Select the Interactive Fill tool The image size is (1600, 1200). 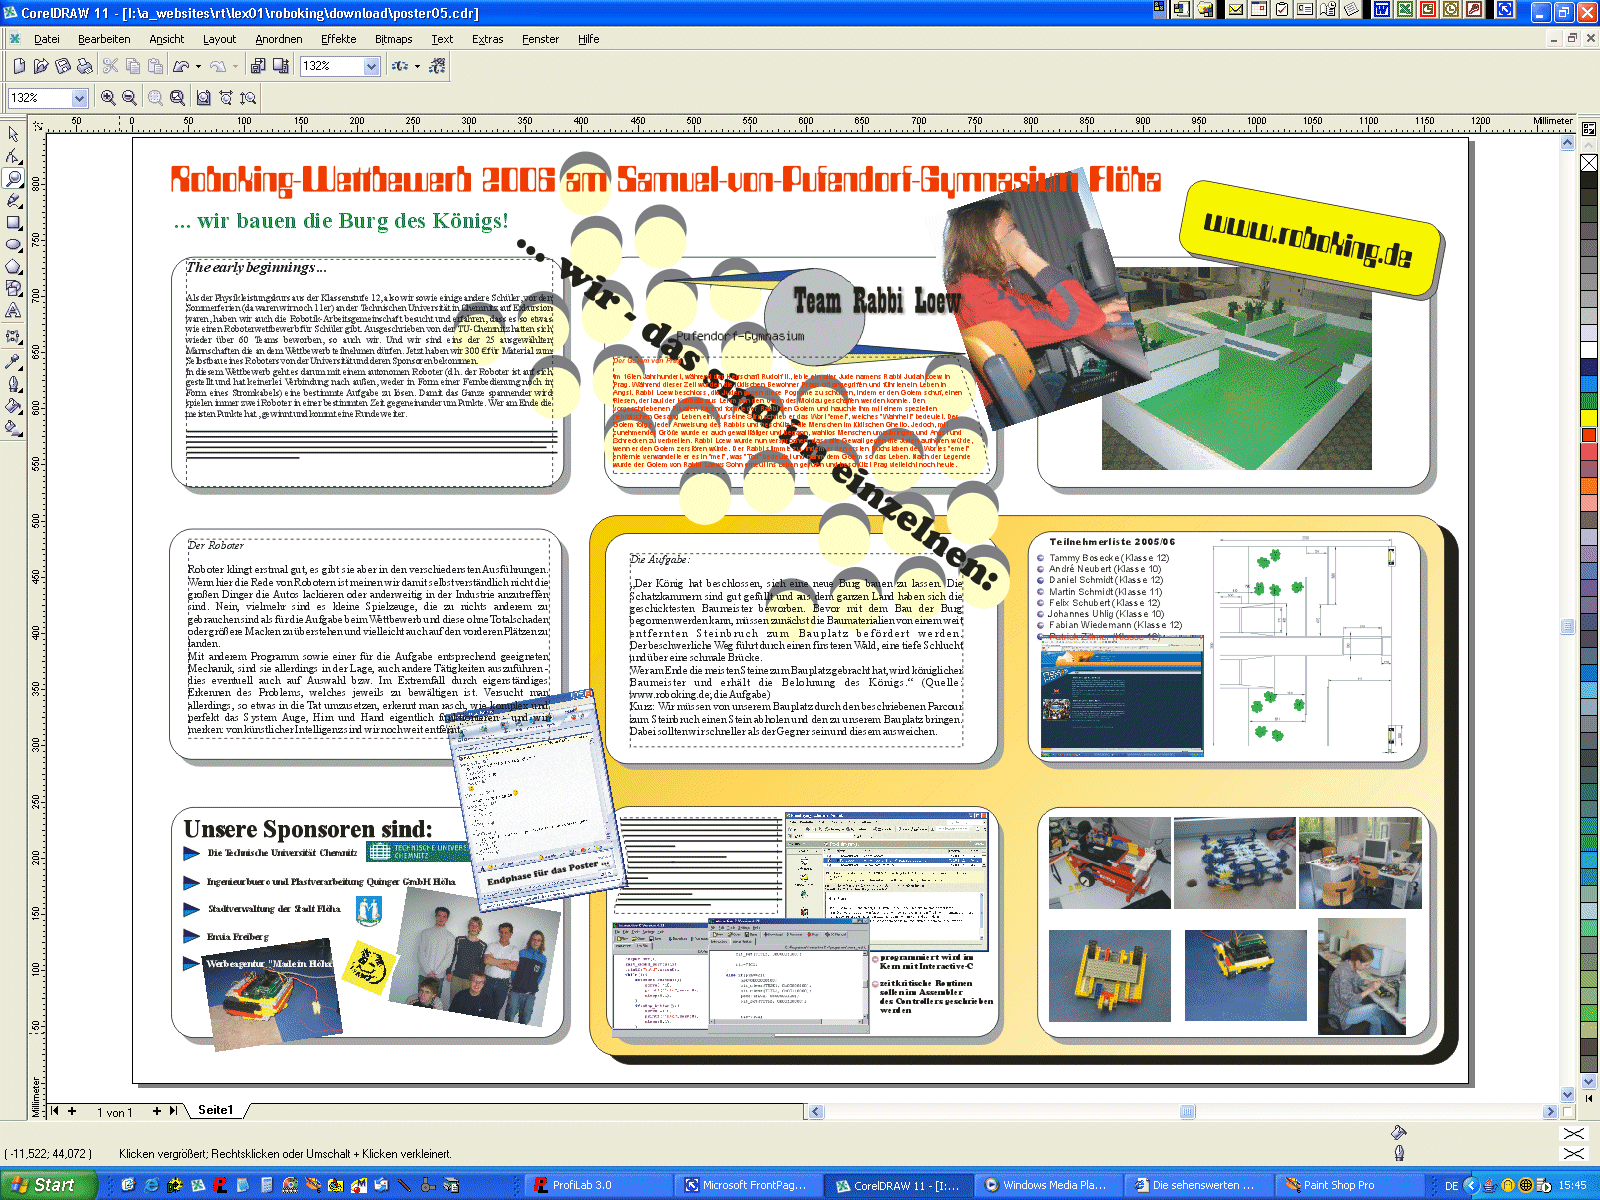click(x=13, y=428)
